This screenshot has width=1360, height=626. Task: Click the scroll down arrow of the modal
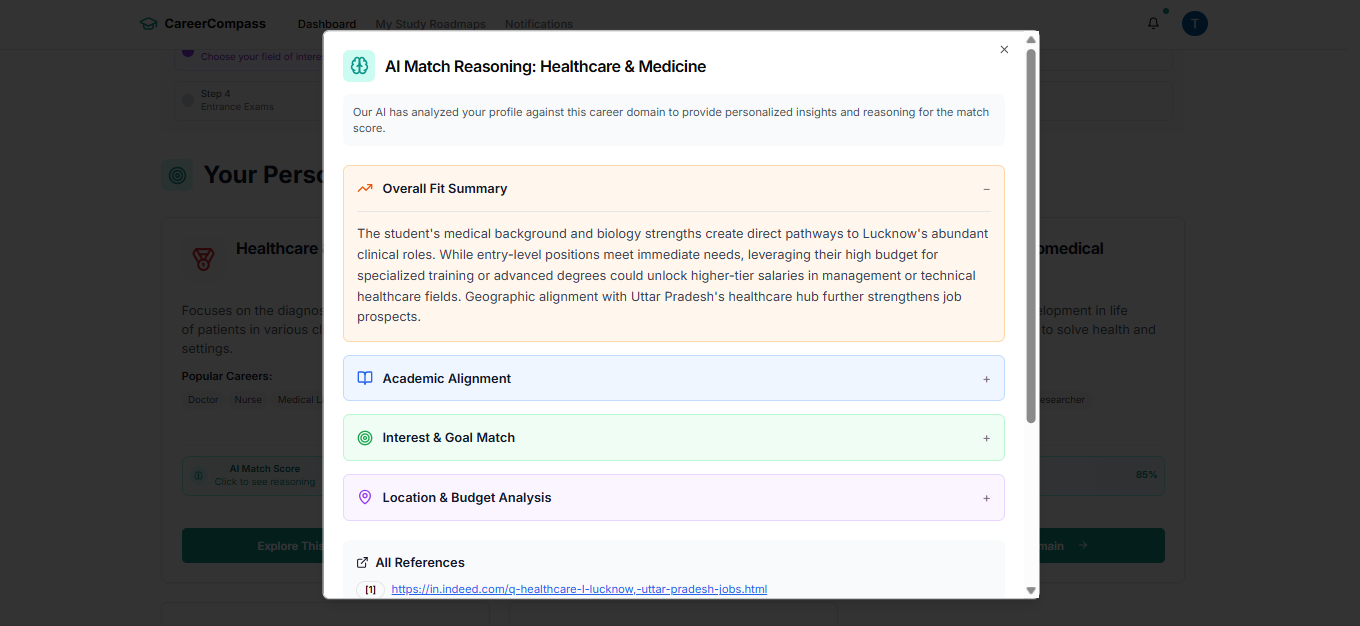click(x=1031, y=591)
